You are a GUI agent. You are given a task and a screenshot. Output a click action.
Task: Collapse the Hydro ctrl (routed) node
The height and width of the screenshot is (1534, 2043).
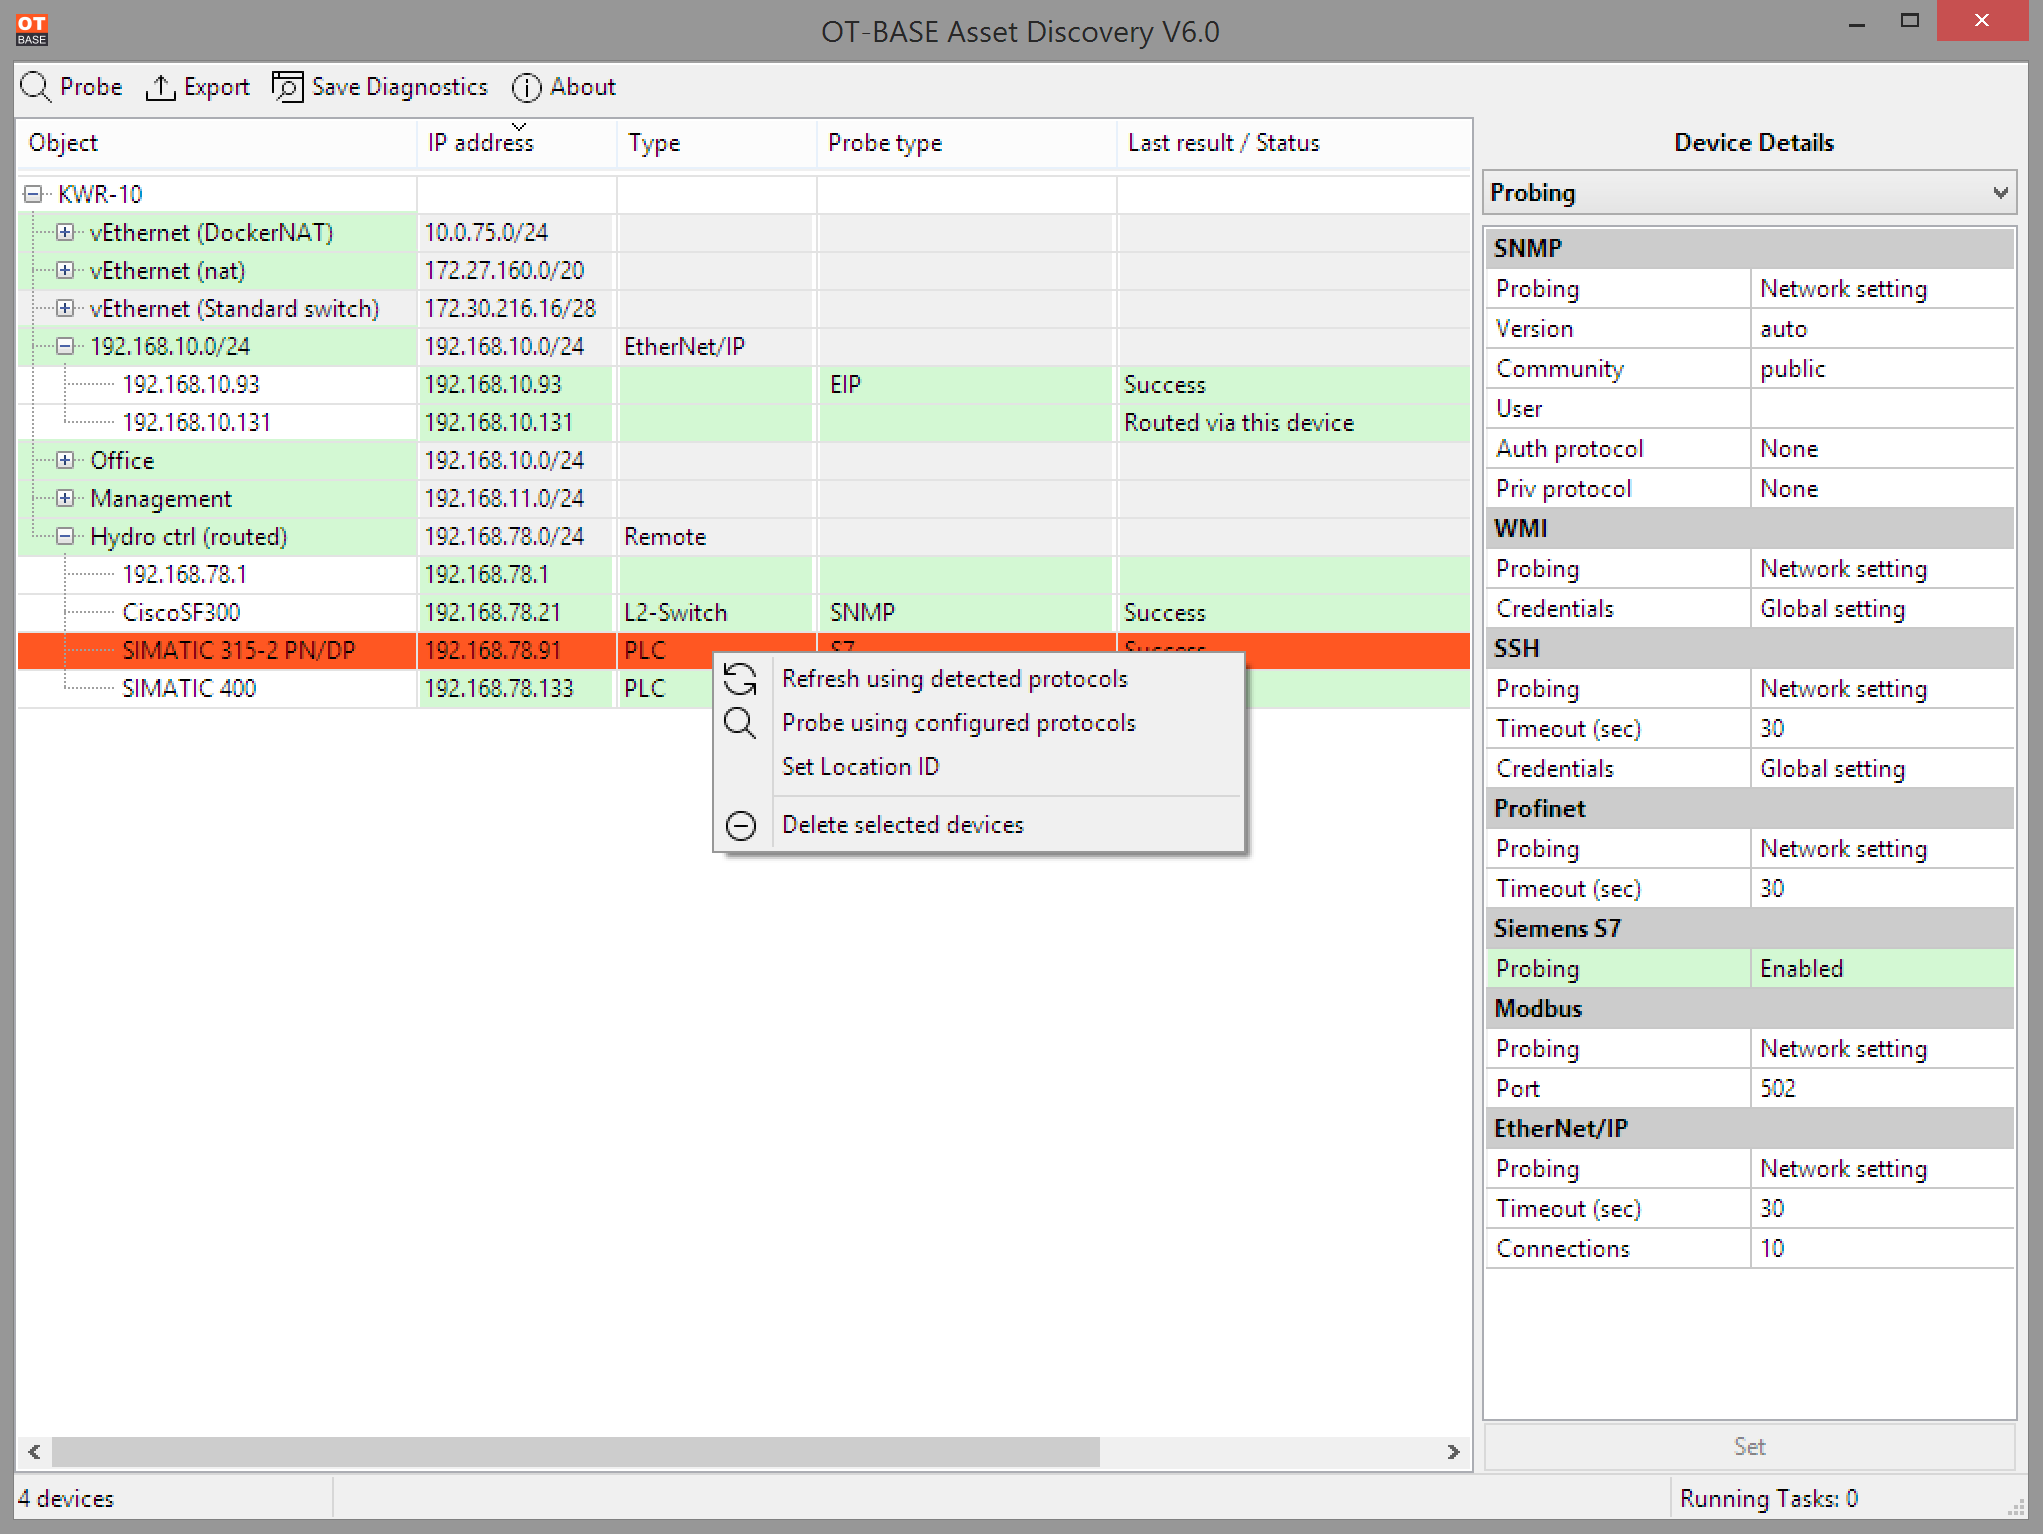coord(65,536)
